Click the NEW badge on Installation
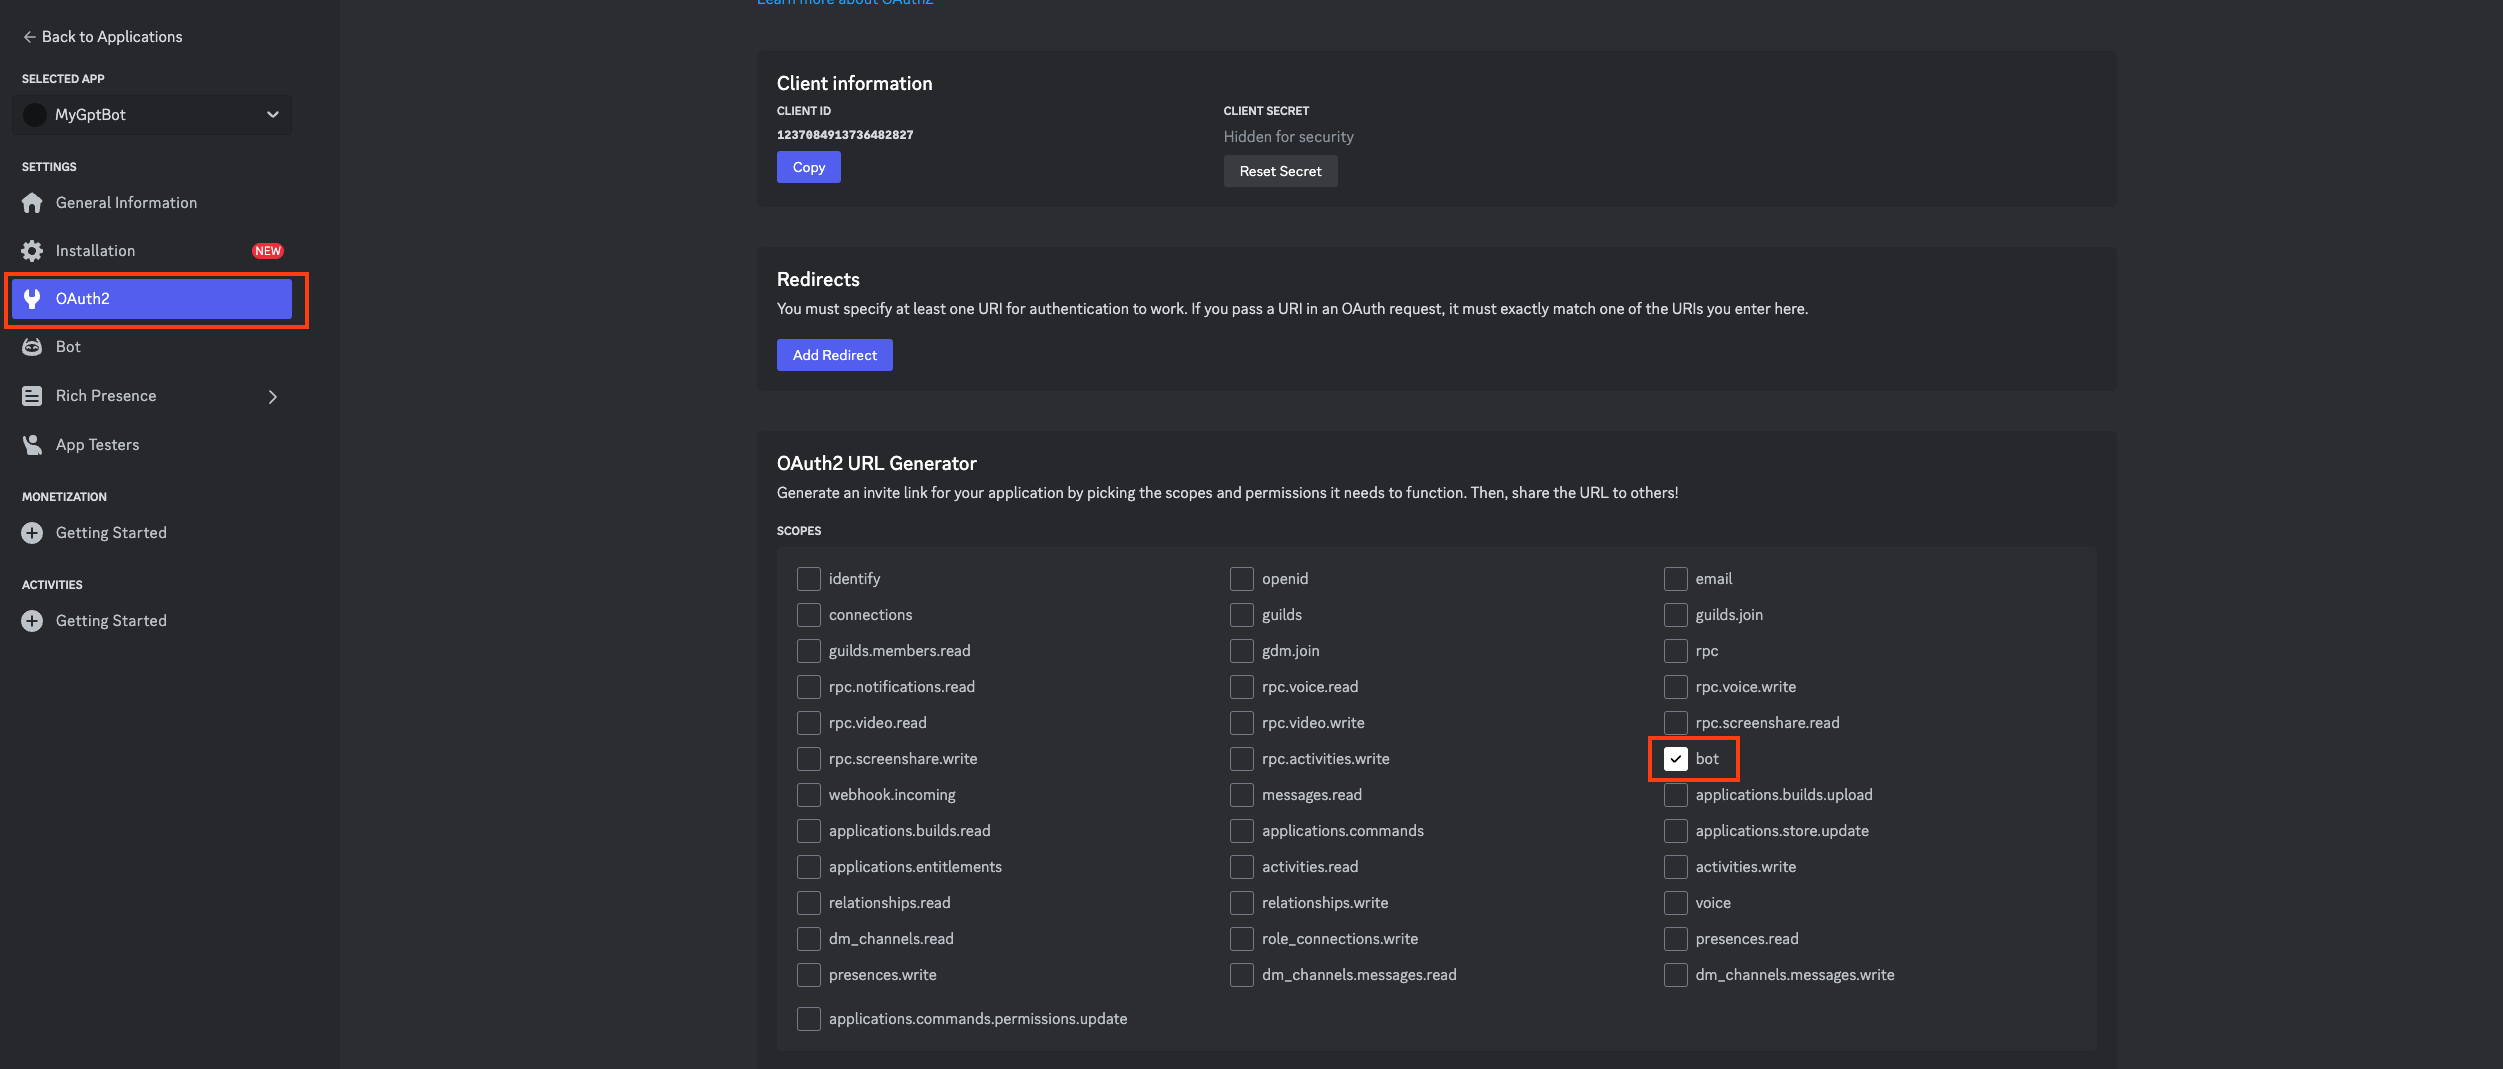Image resolution: width=2503 pixels, height=1069 pixels. point(268,251)
